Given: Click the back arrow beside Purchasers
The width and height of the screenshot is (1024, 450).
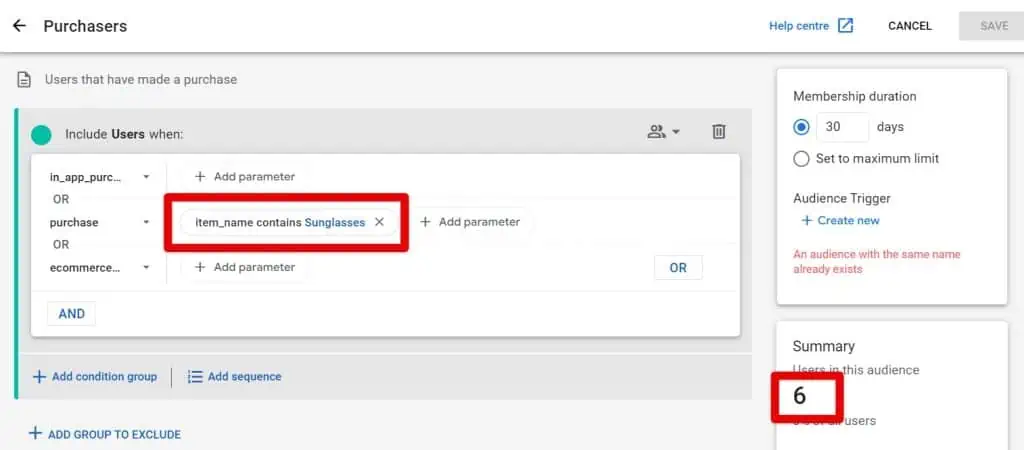Looking at the screenshot, I should [x=19, y=26].
